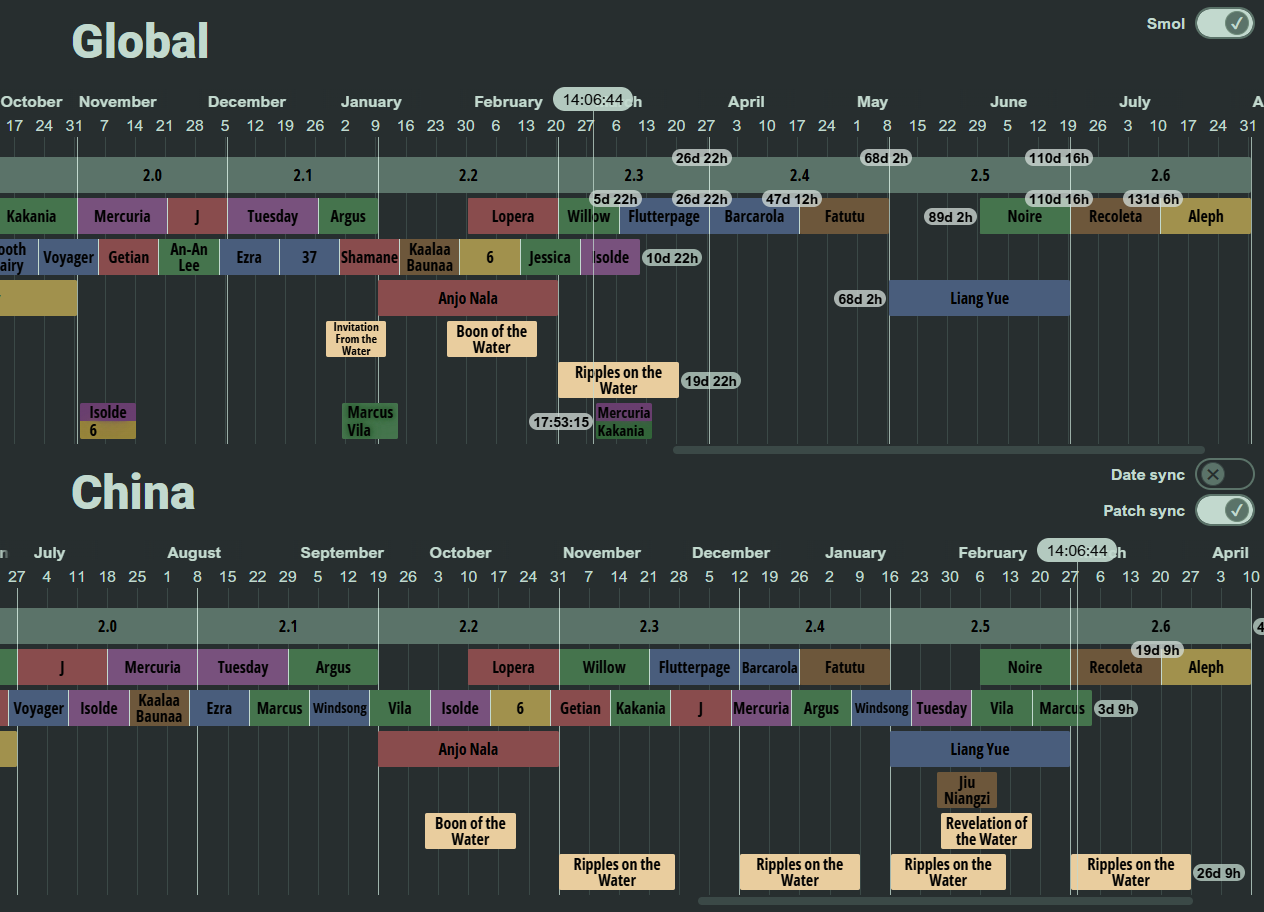Select the 14:06:44 time marker in China
Screen dimensions: 1264x912
point(1077,550)
